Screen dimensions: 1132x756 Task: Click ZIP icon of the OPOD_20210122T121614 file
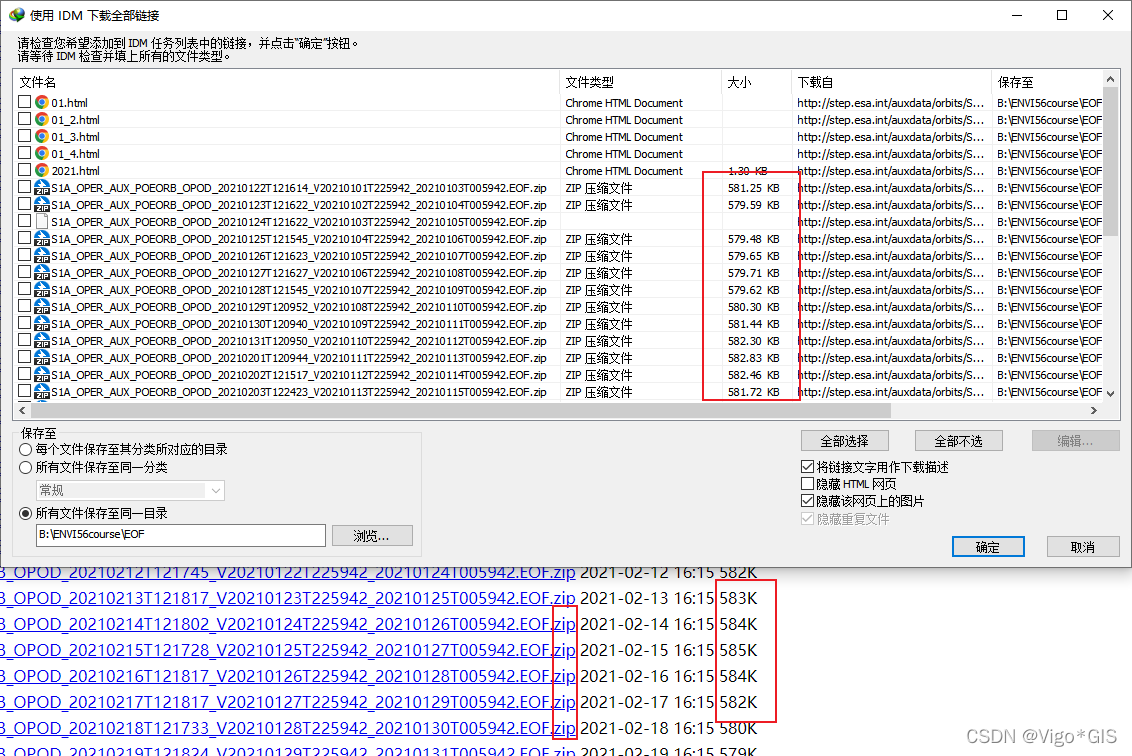[x=42, y=188]
